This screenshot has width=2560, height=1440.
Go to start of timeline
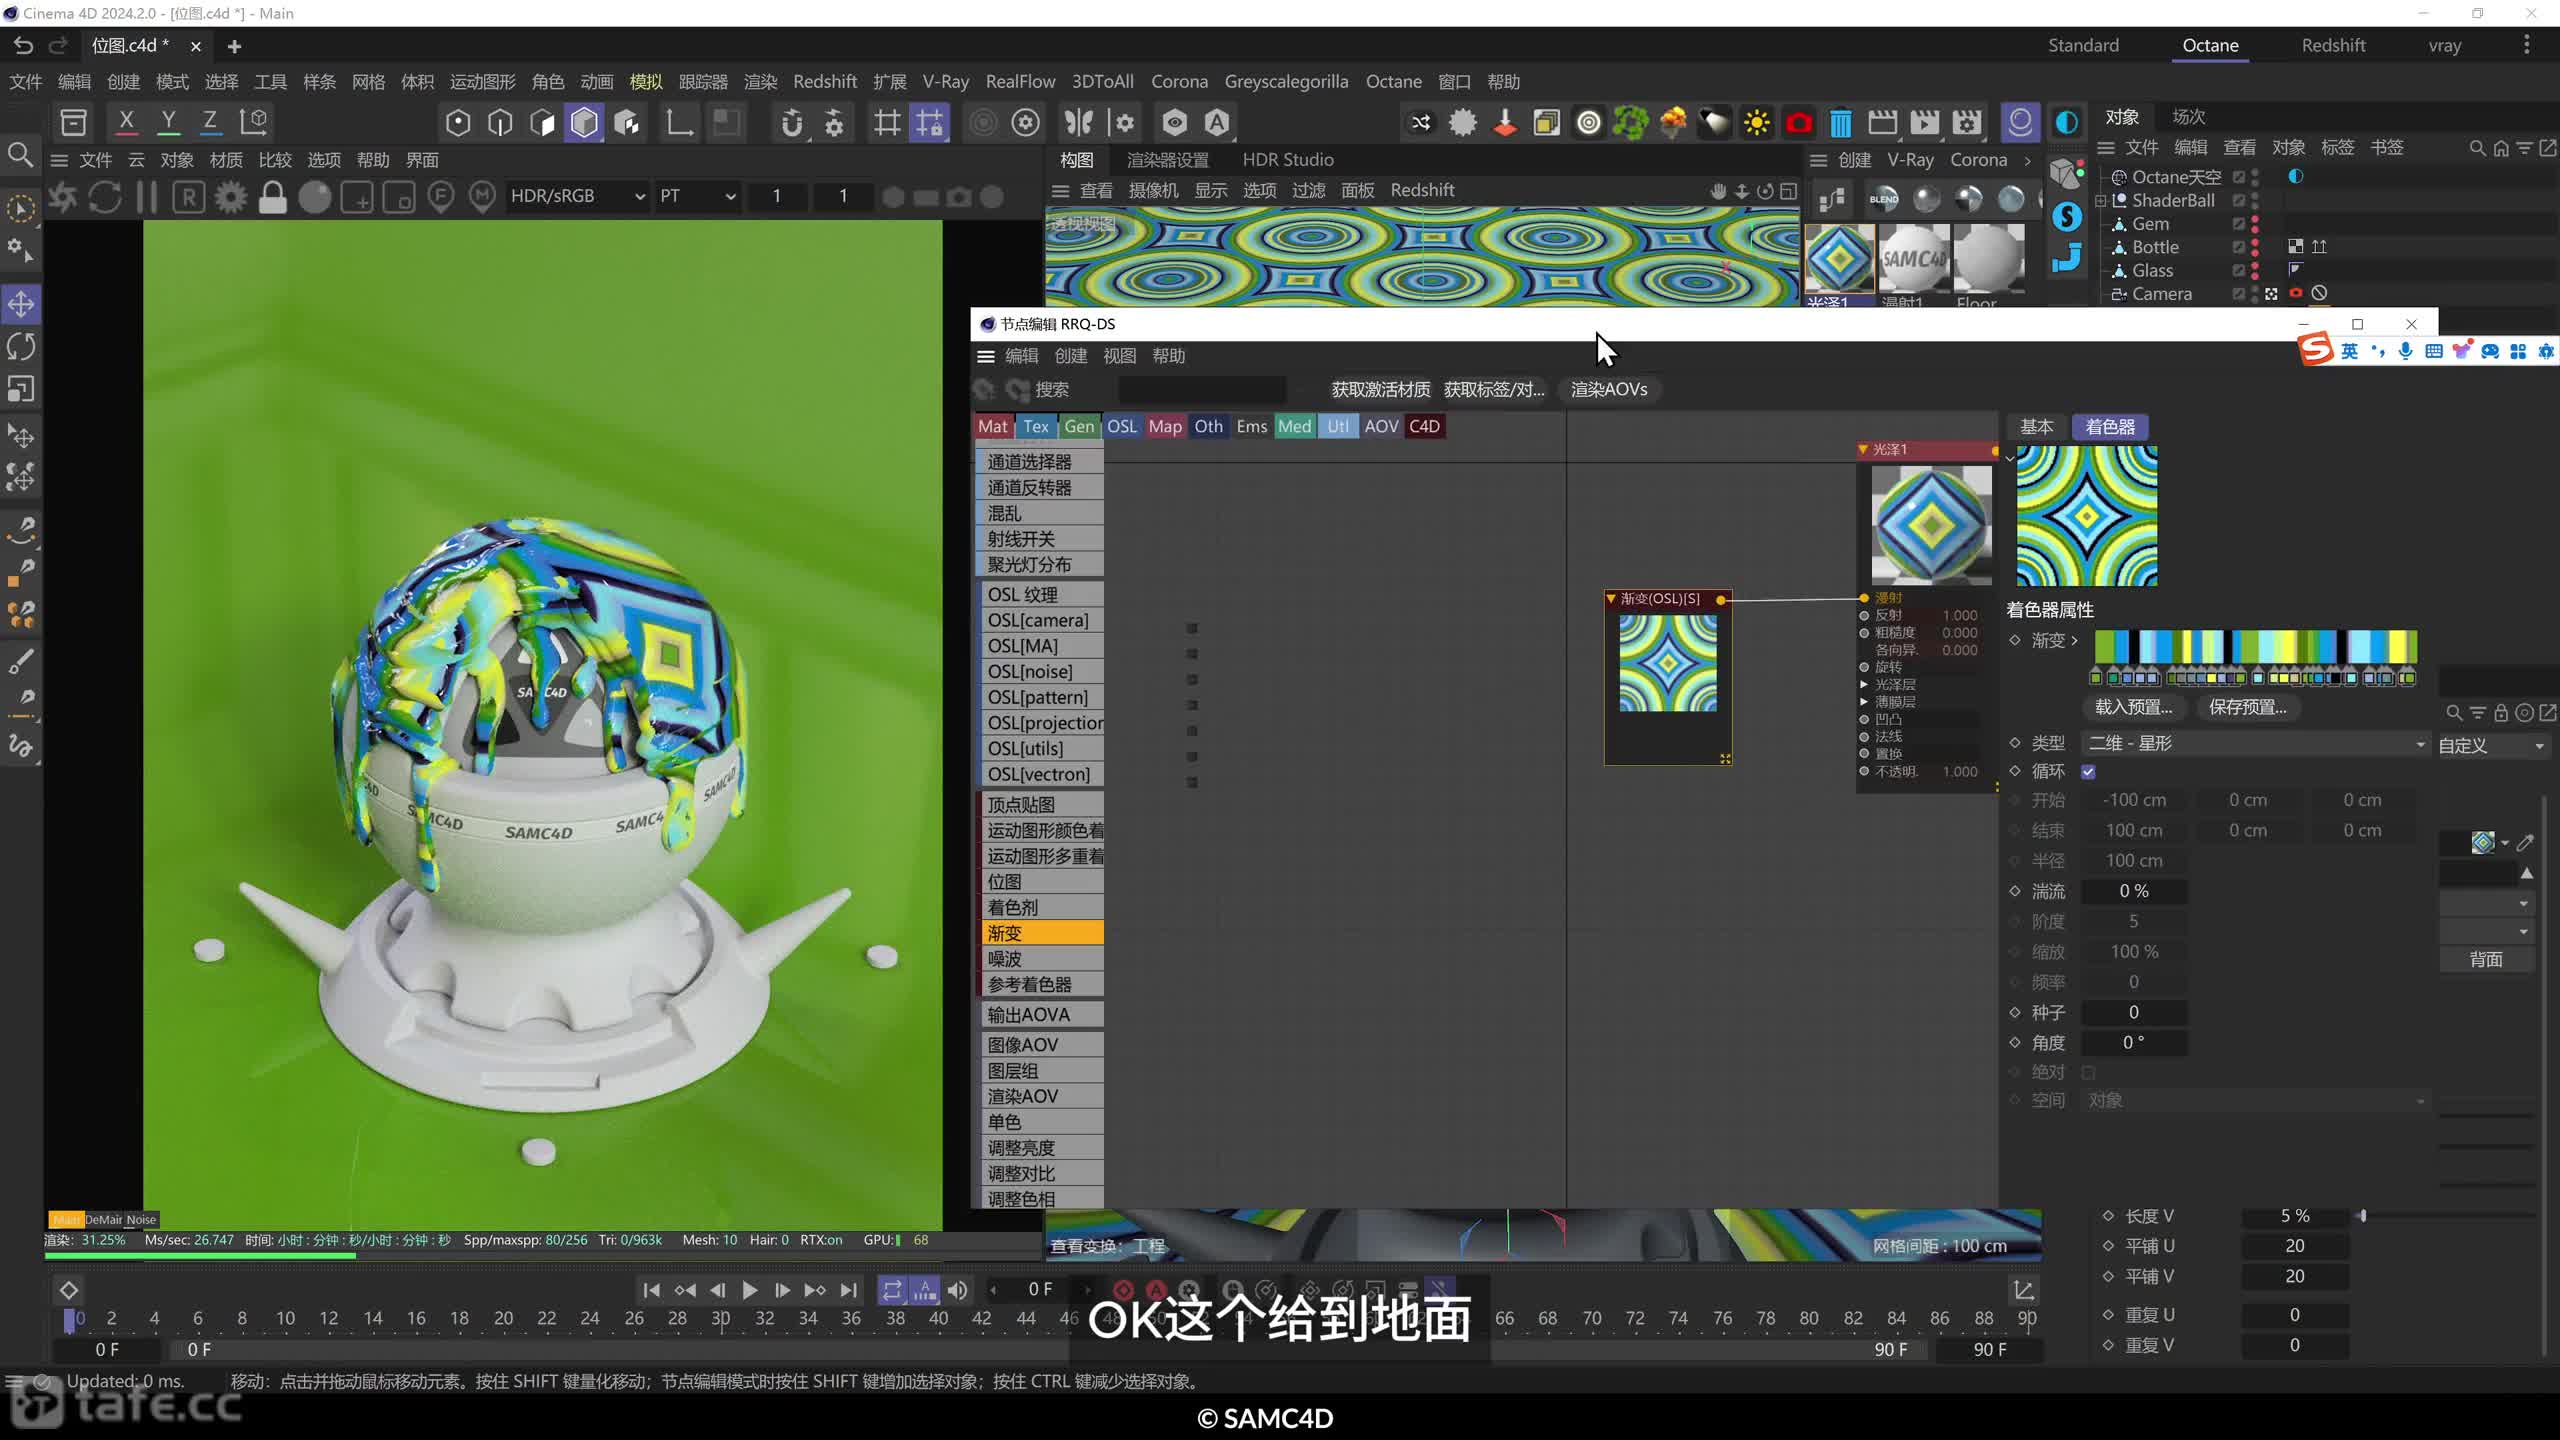tap(651, 1290)
